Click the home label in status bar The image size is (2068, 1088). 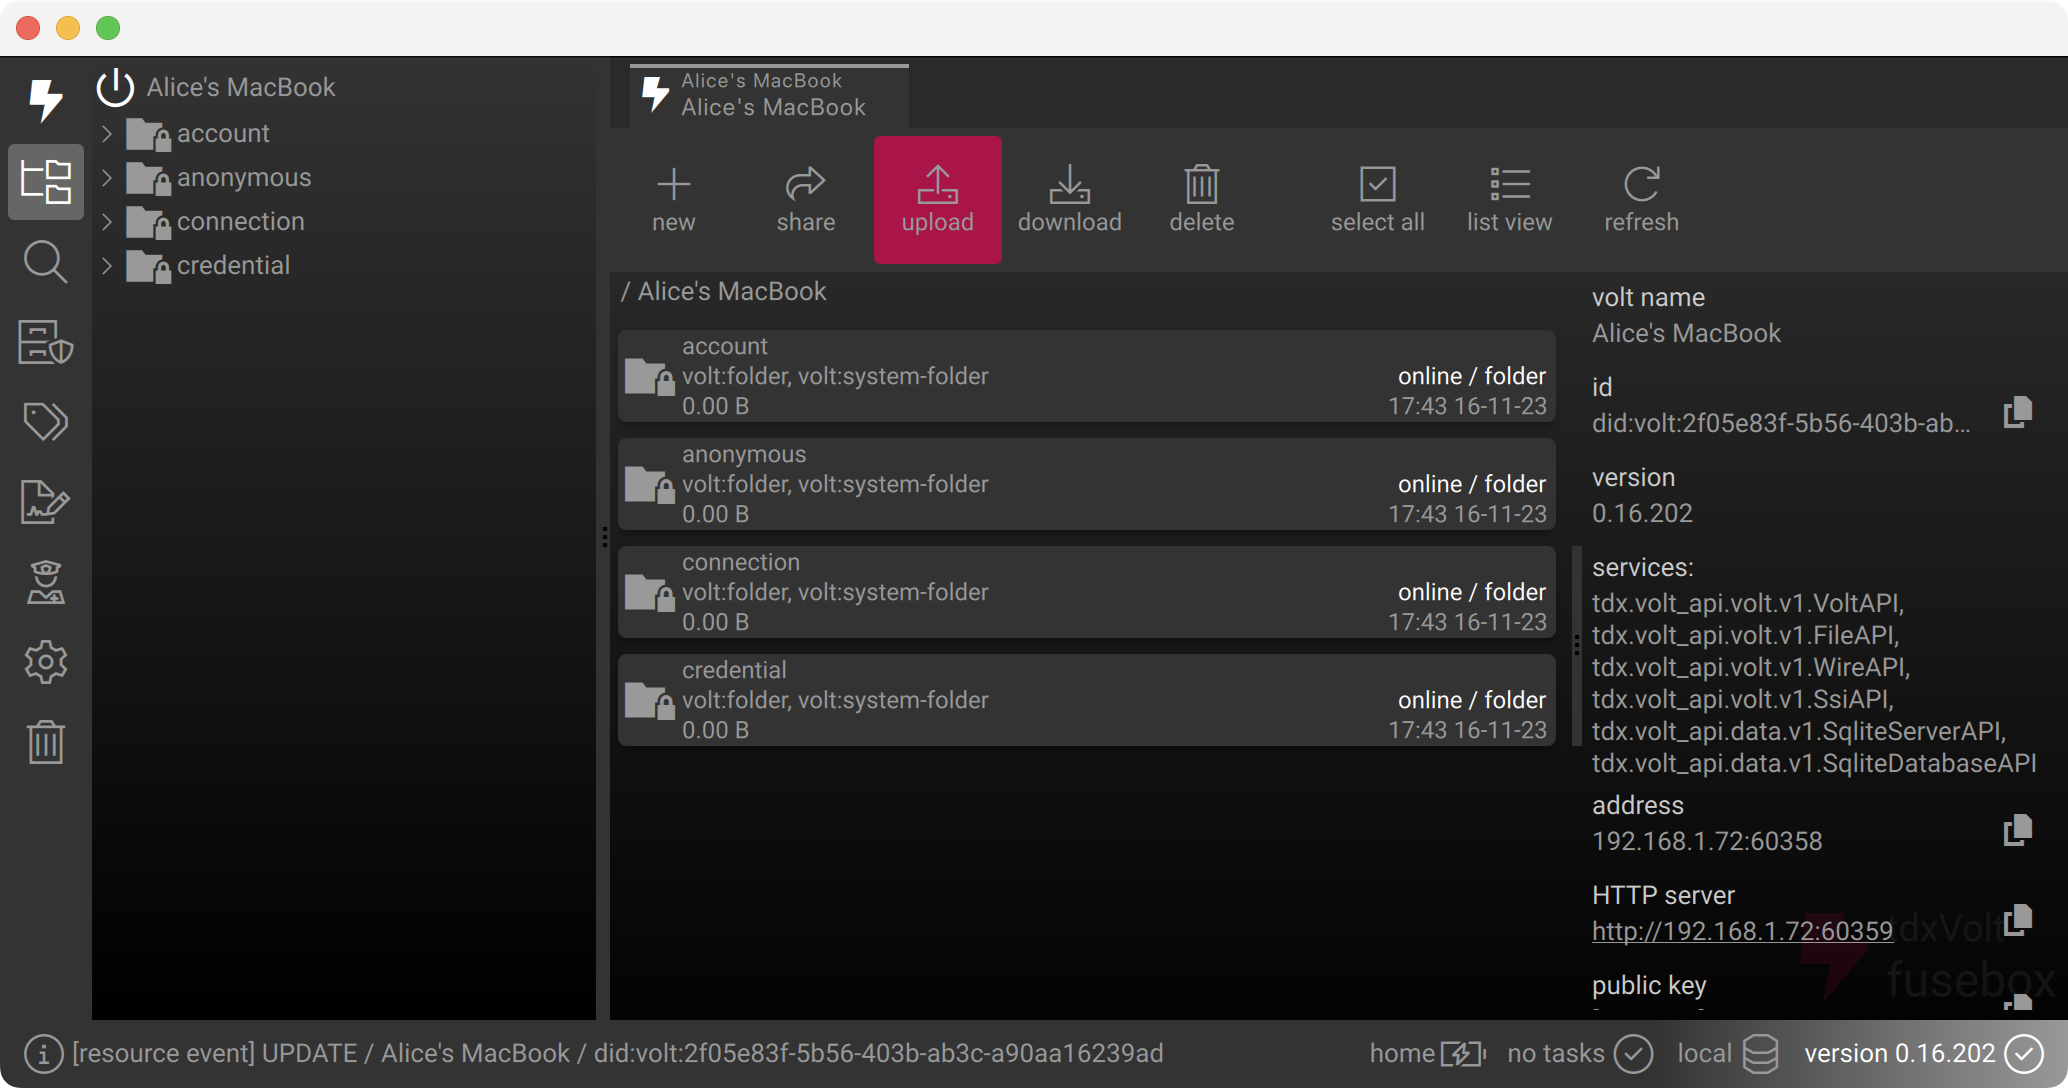tap(1402, 1053)
